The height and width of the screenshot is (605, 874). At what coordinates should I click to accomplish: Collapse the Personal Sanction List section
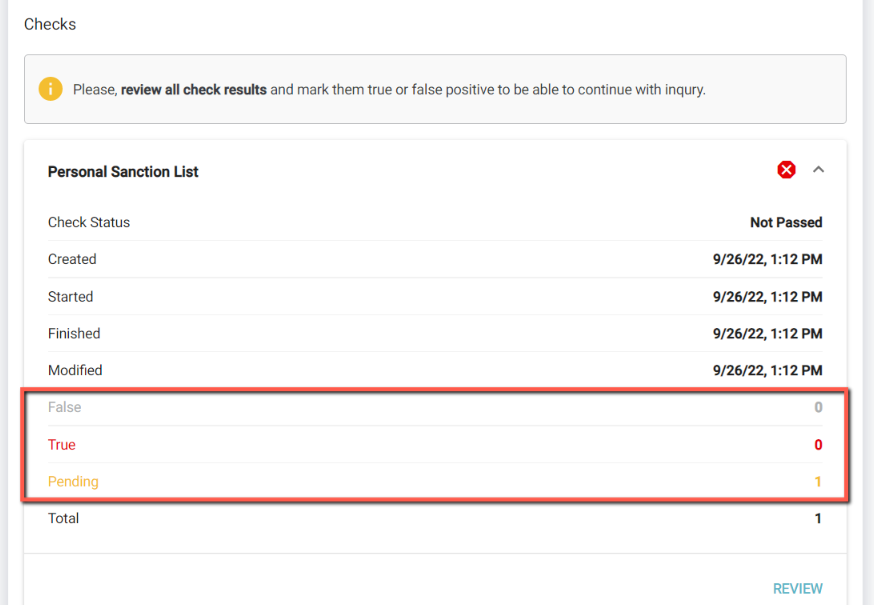tap(818, 170)
